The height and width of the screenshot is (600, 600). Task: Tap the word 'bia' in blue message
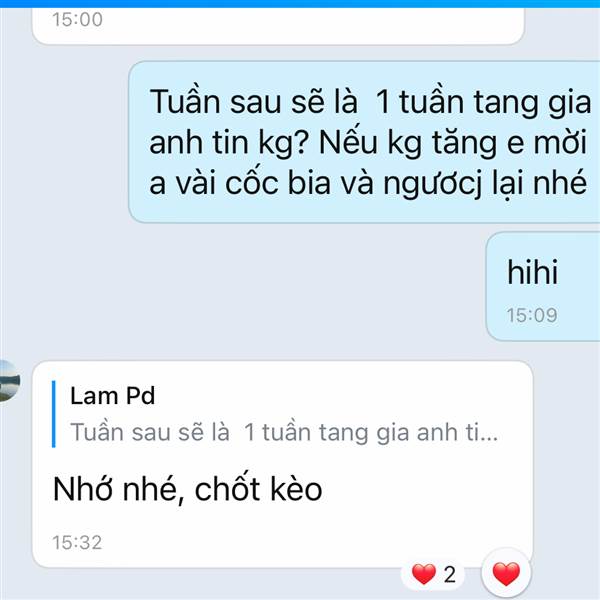(x=309, y=183)
